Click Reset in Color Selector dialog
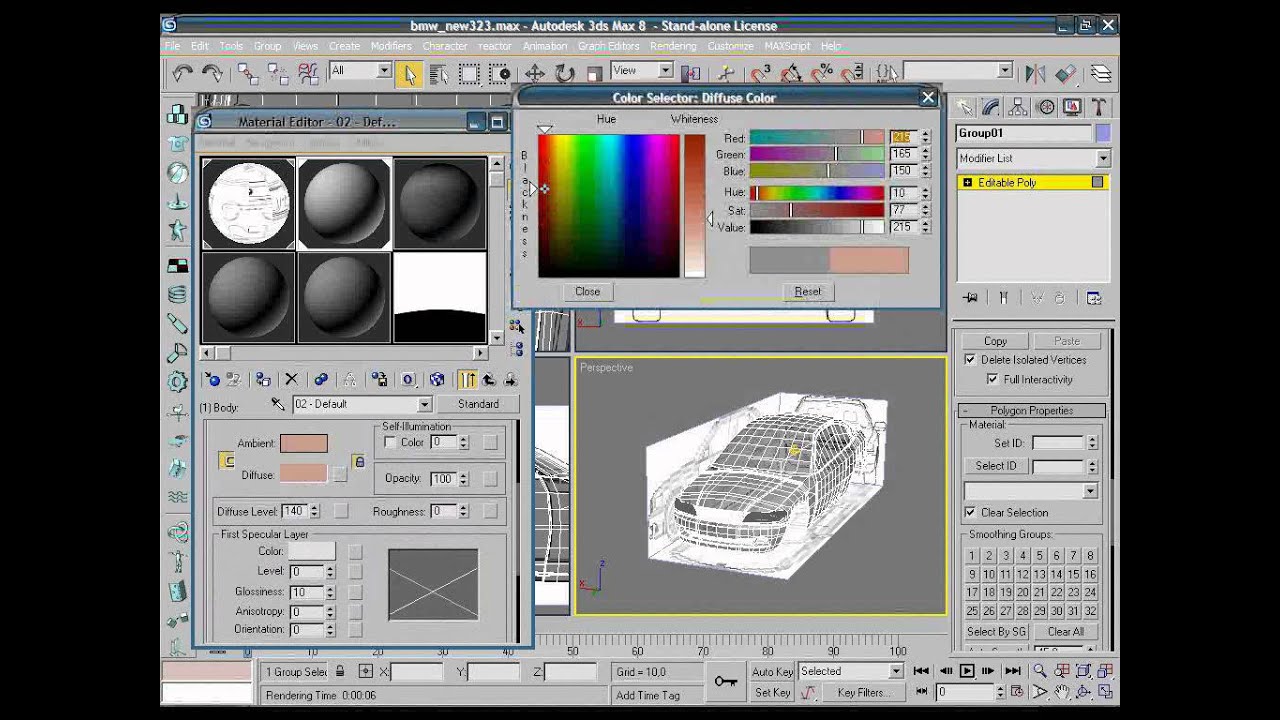Viewport: 1280px width, 720px height. (x=808, y=292)
